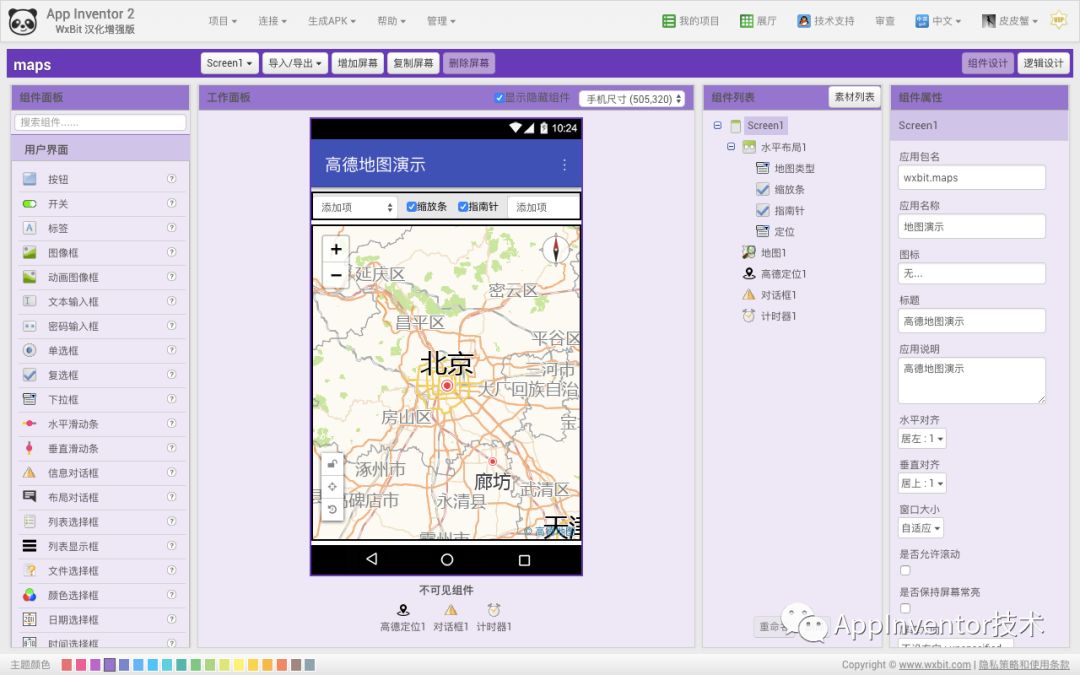Open help for 按钮 component question mark

[172, 178]
